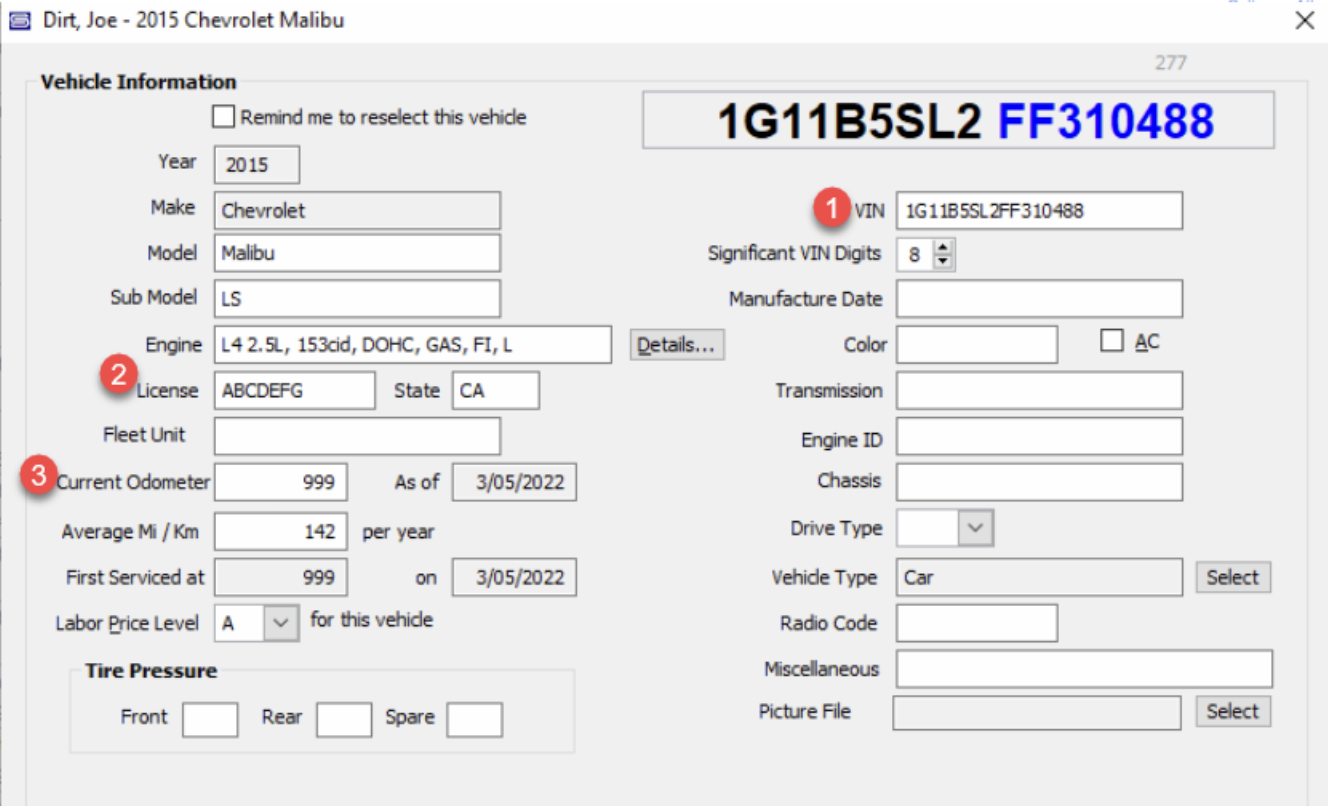Click the Rear tire pressure field

pos(344,719)
